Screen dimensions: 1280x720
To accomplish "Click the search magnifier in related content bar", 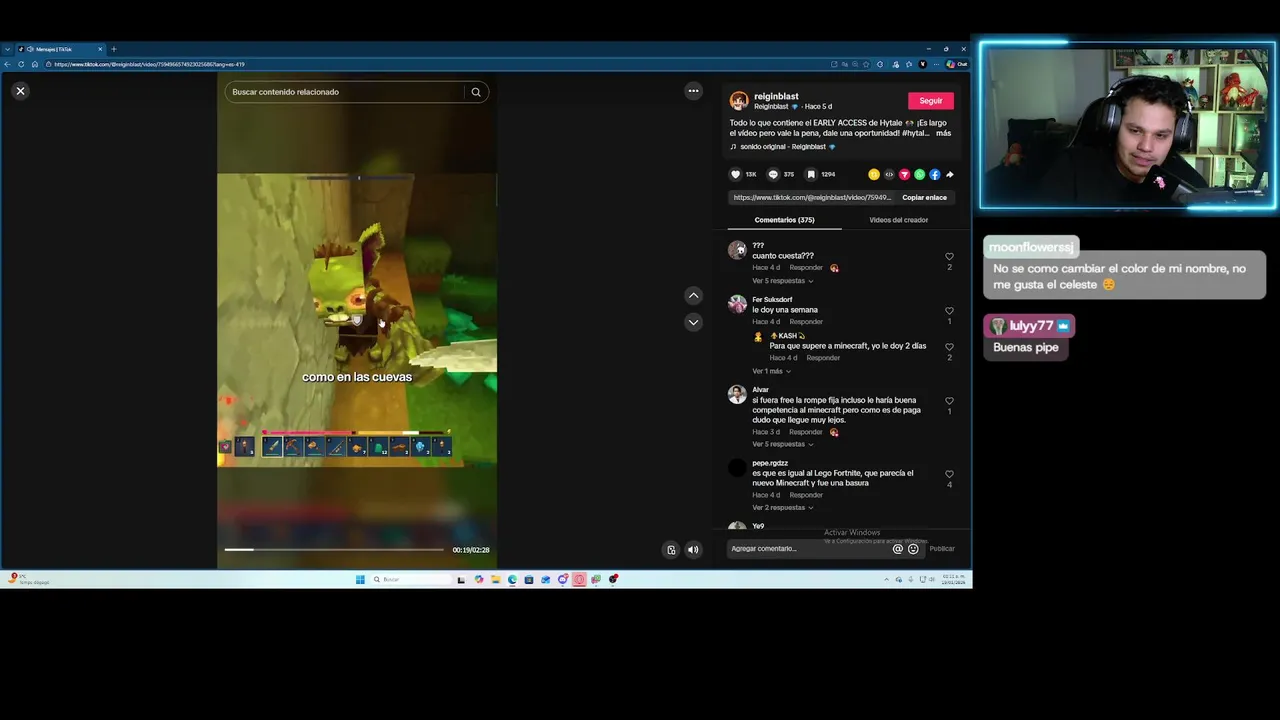I will [476, 92].
